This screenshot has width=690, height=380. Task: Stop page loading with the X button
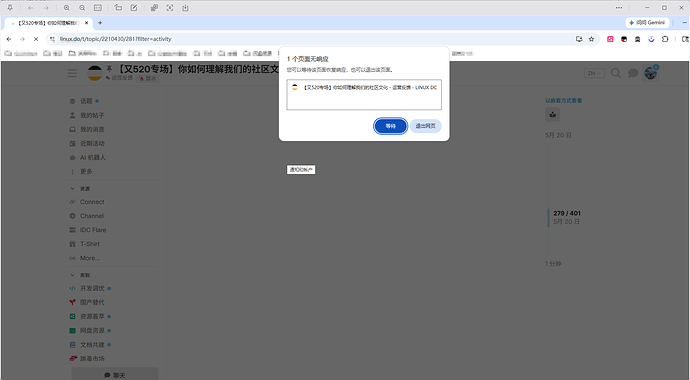pos(36,39)
